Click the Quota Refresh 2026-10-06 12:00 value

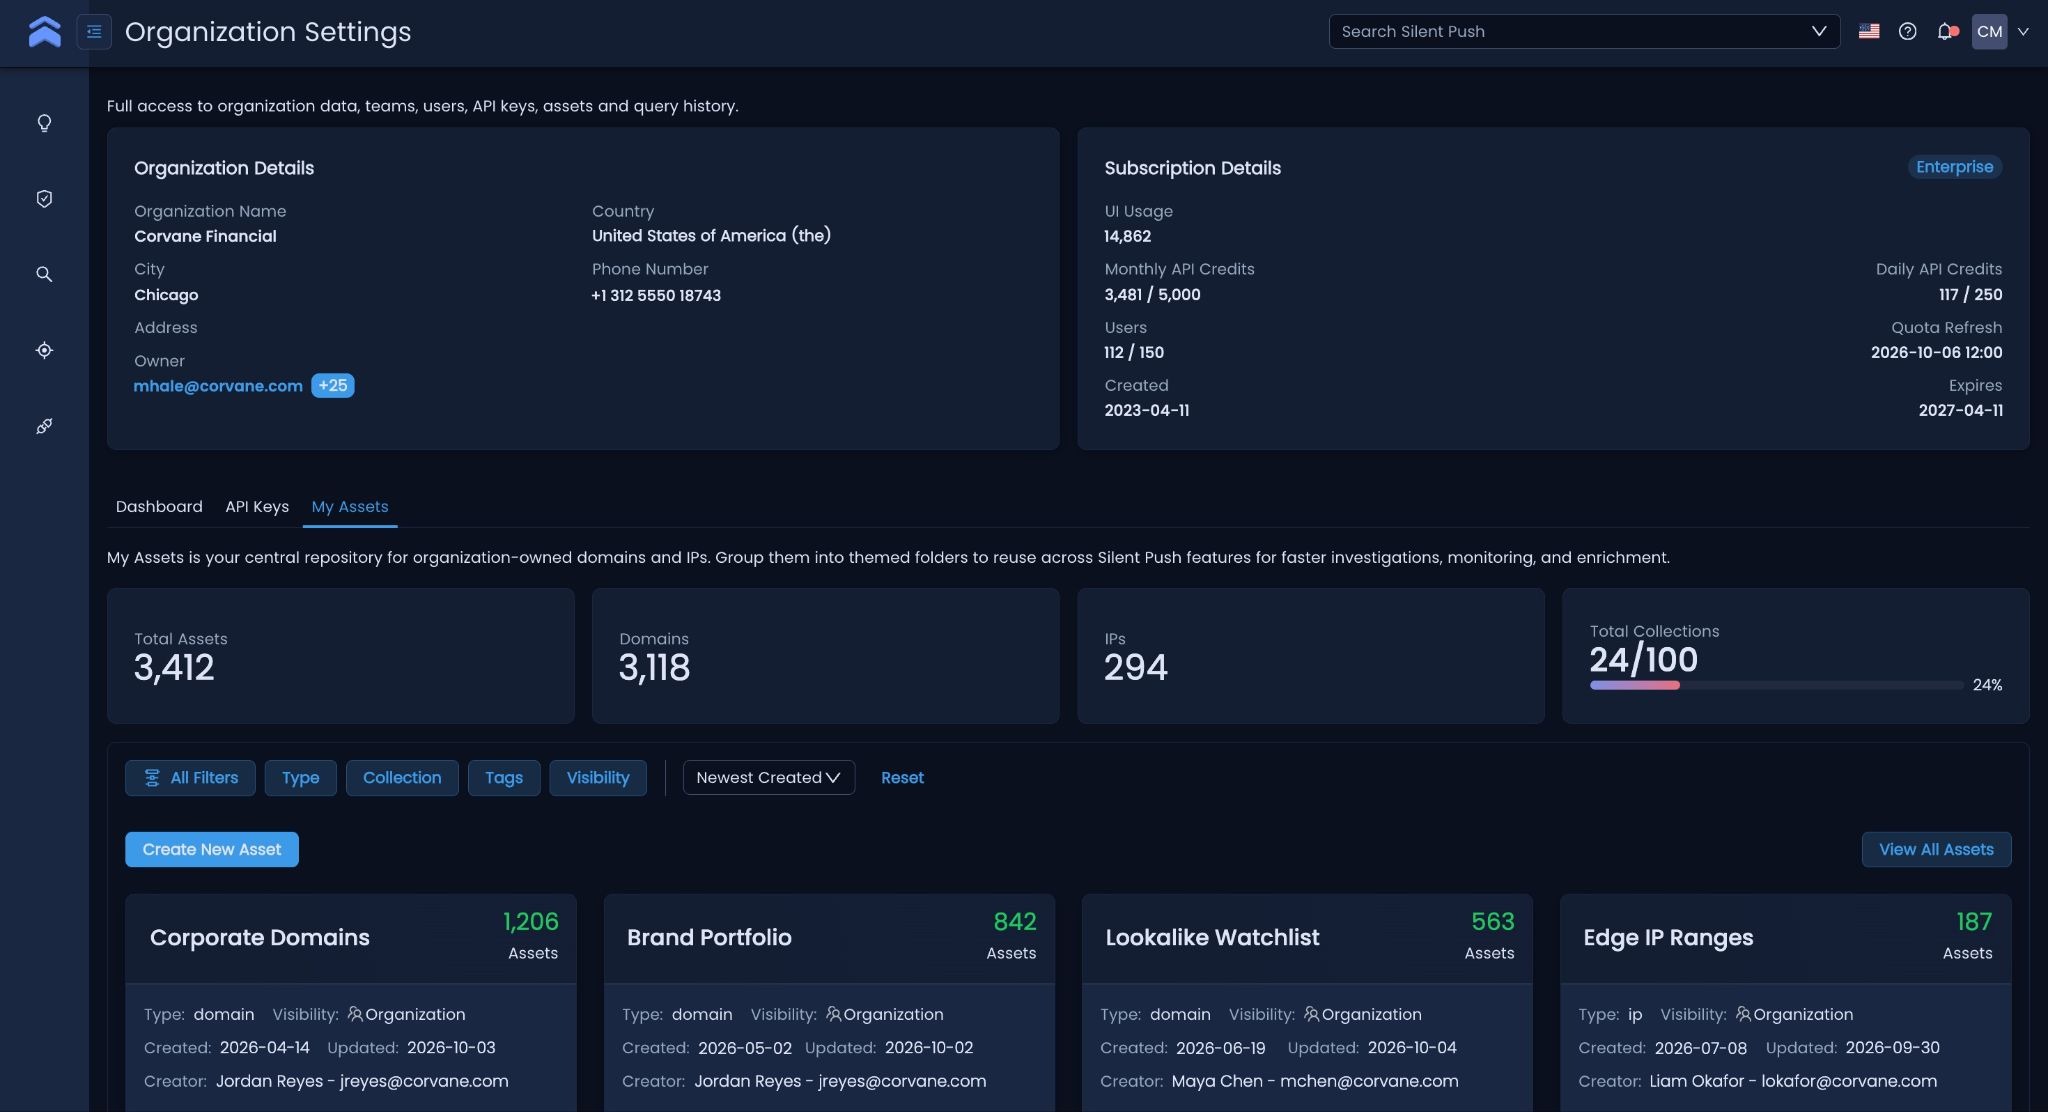(1936, 352)
